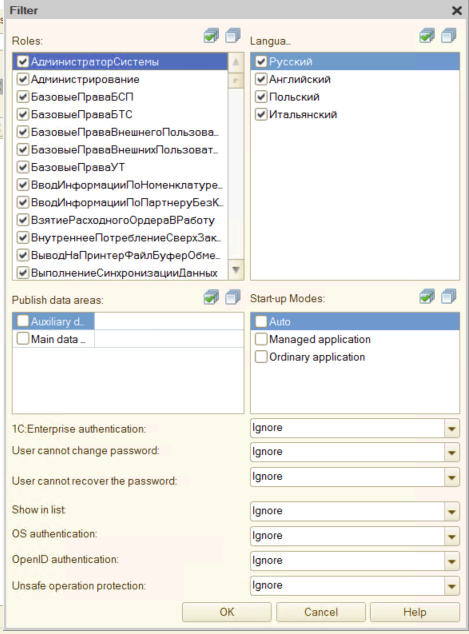This screenshot has height=634, width=469.
Task: Click Roles list scroll down arrow
Action: click(x=236, y=269)
